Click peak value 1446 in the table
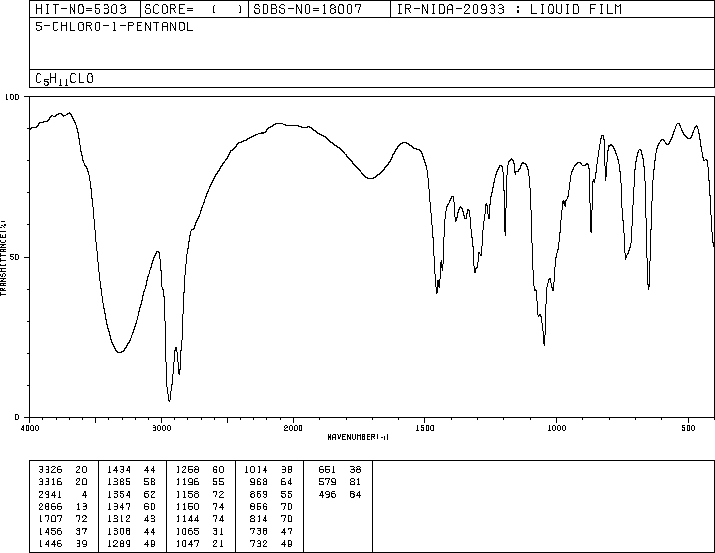This screenshot has width=715, height=553. pos(50,544)
